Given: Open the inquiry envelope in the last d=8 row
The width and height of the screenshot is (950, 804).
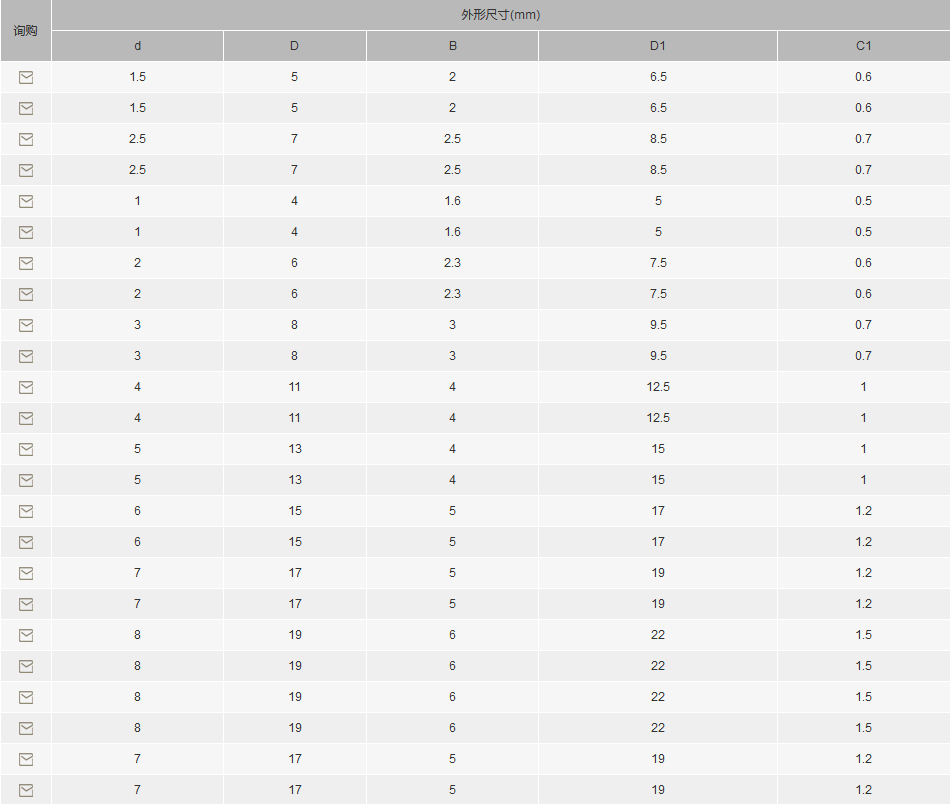Looking at the screenshot, I should tap(26, 728).
